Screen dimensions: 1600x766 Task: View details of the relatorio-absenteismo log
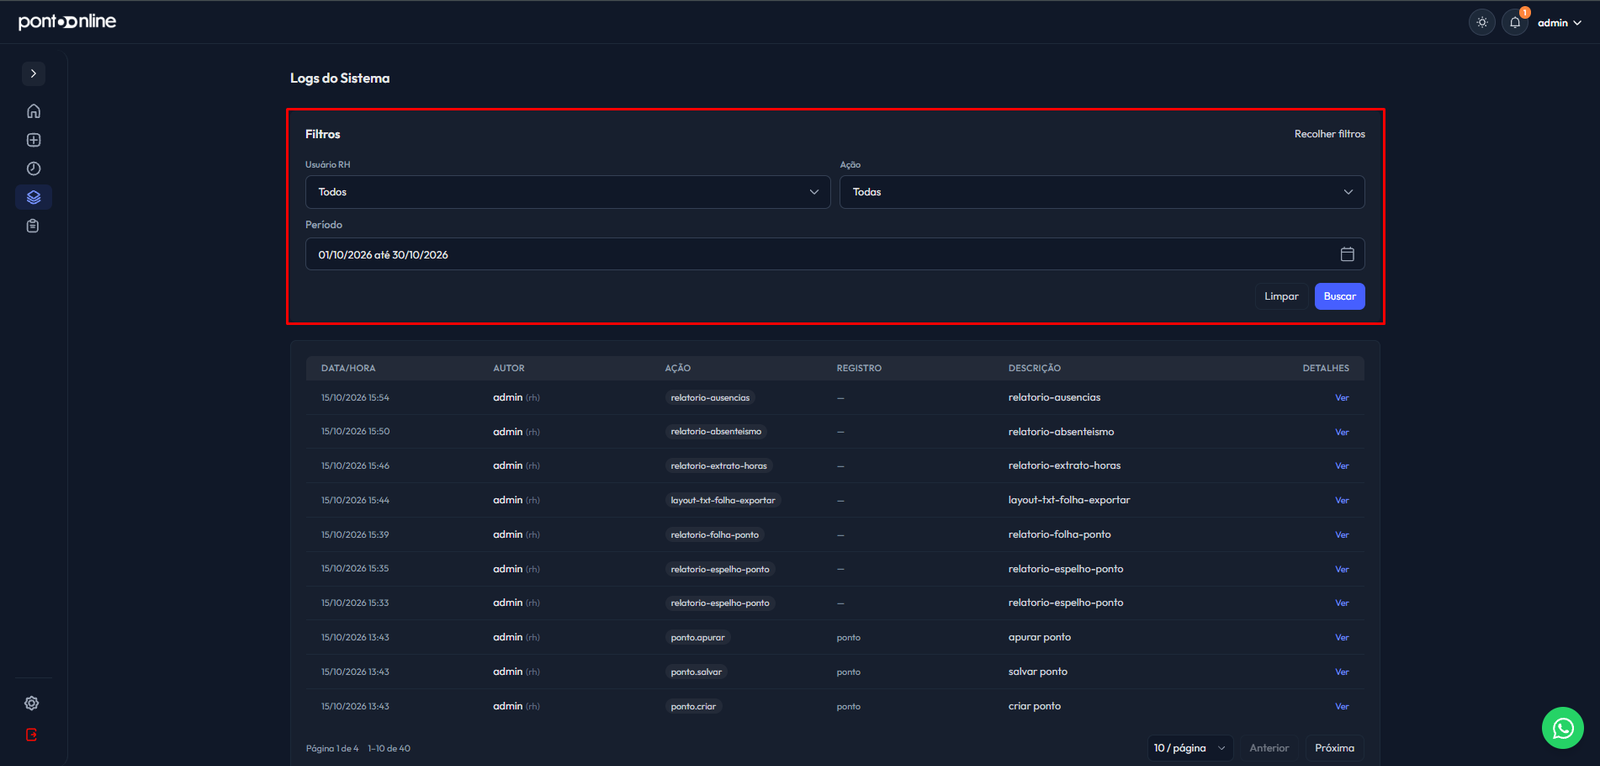pos(1342,432)
